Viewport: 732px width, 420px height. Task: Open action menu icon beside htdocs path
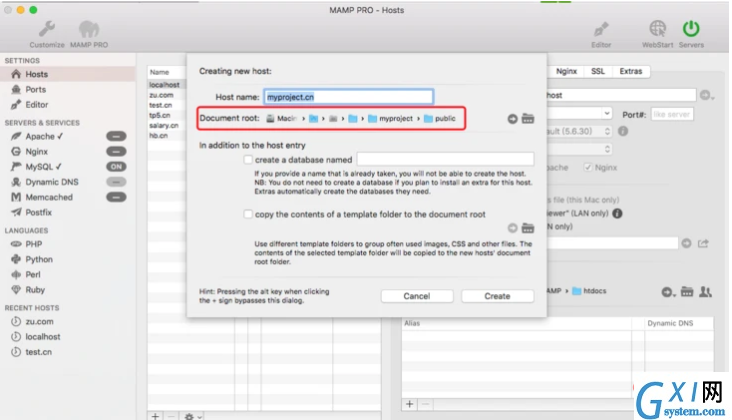(668, 292)
